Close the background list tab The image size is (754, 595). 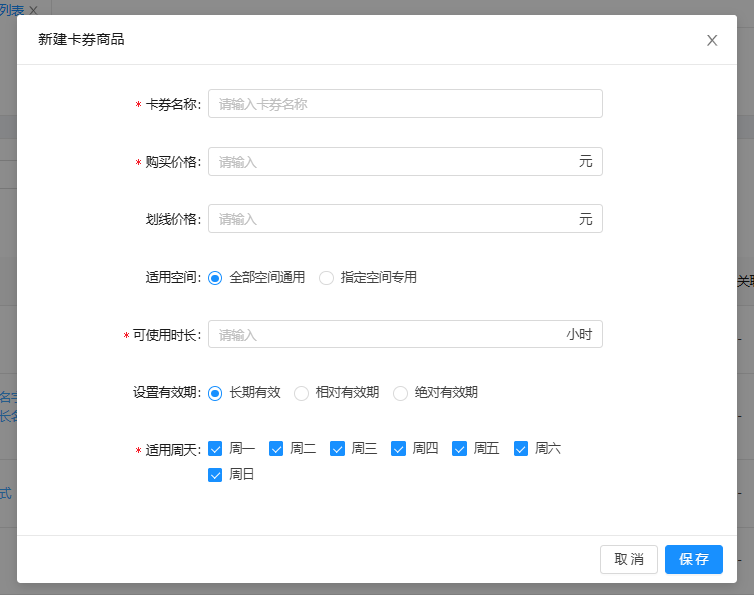pyautogui.click(x=33, y=10)
